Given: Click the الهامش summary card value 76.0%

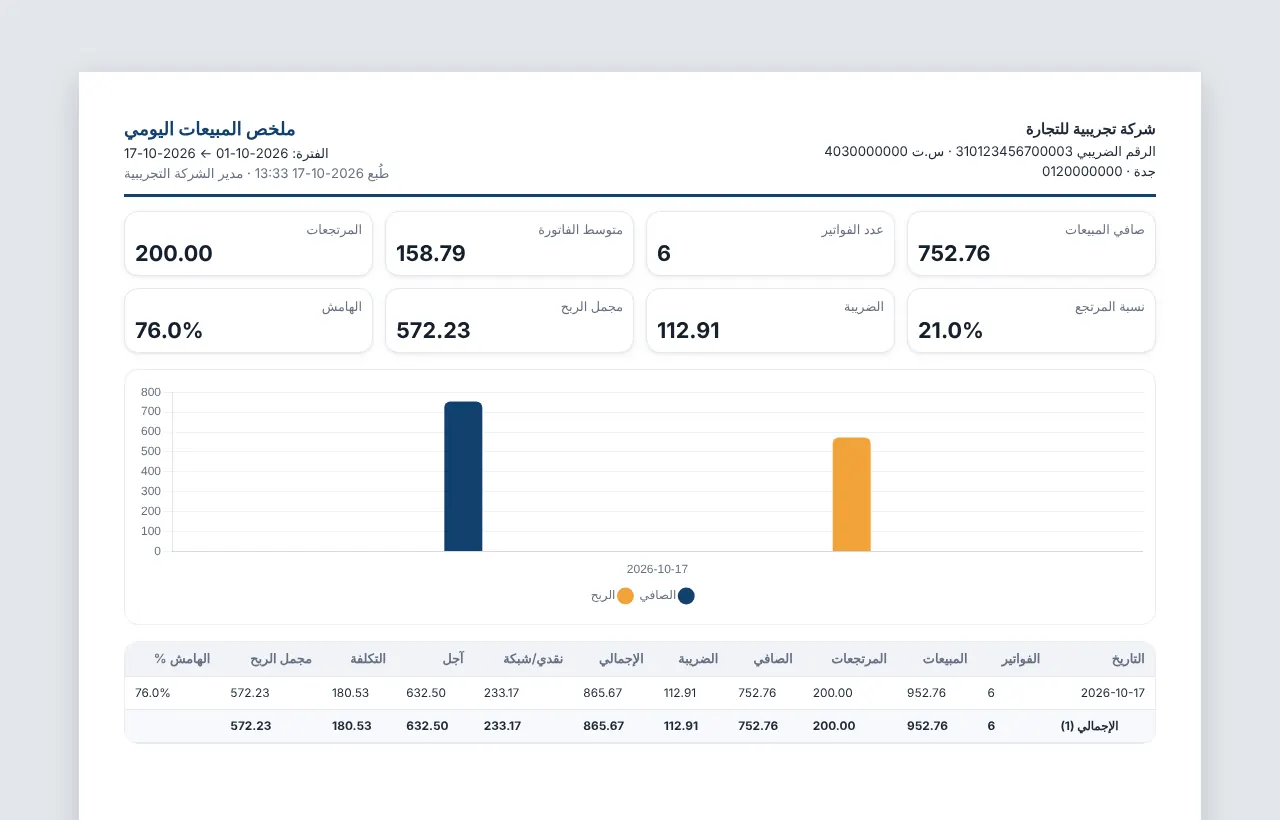Looking at the screenshot, I should (169, 330).
